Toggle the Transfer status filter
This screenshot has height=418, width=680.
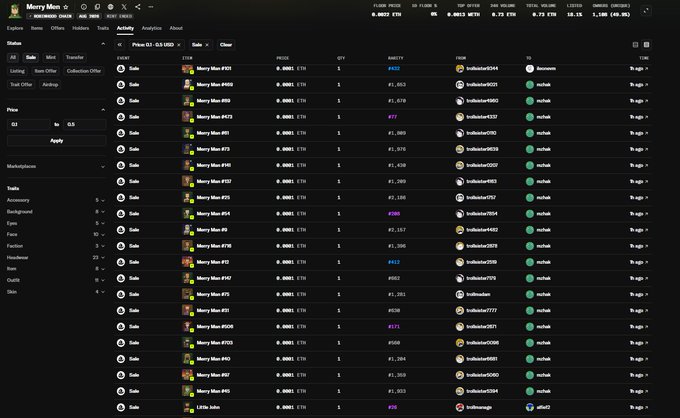(75, 57)
